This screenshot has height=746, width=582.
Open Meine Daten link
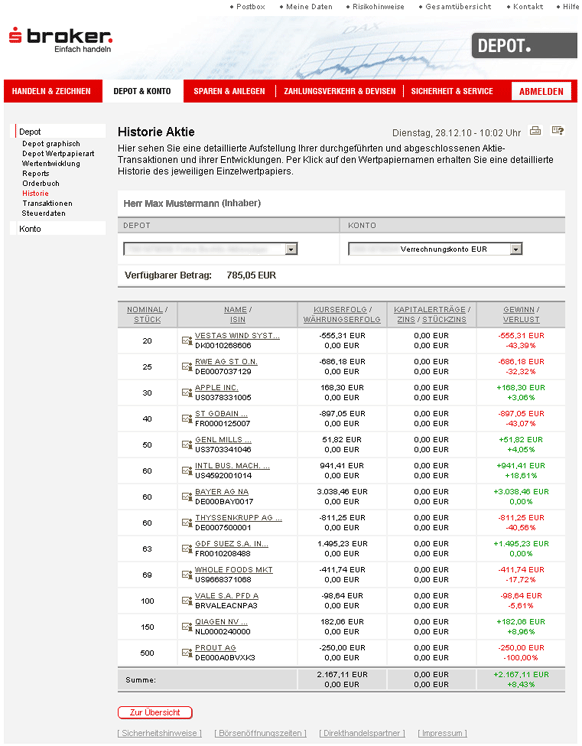(x=309, y=7)
